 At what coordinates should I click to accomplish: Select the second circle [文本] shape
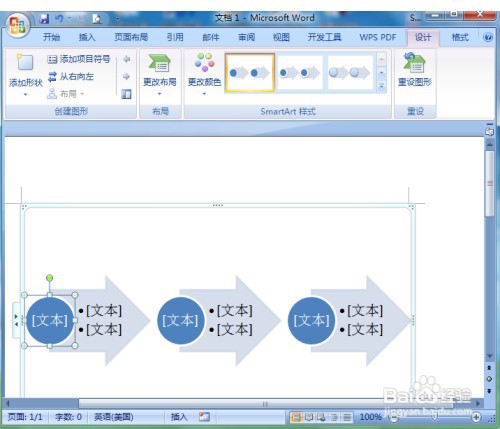180,320
